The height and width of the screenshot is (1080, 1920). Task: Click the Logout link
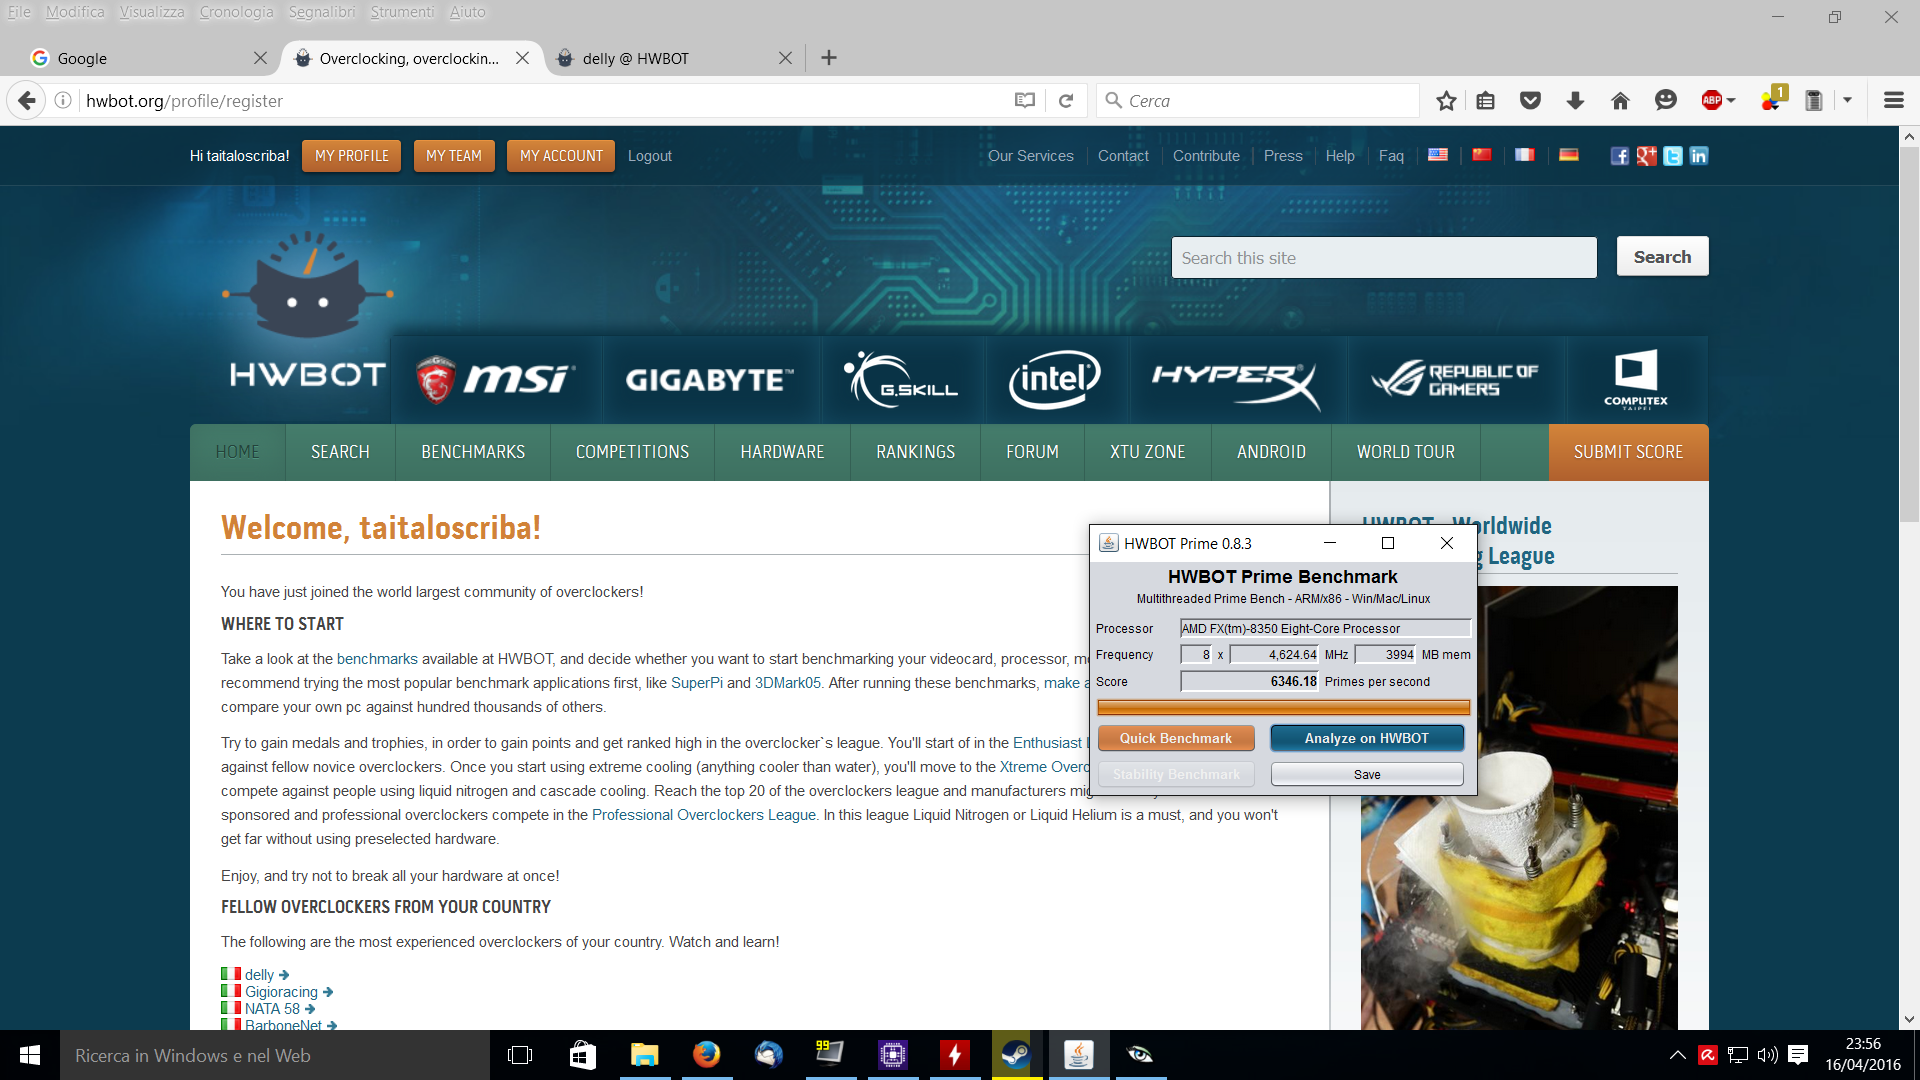pyautogui.click(x=649, y=156)
